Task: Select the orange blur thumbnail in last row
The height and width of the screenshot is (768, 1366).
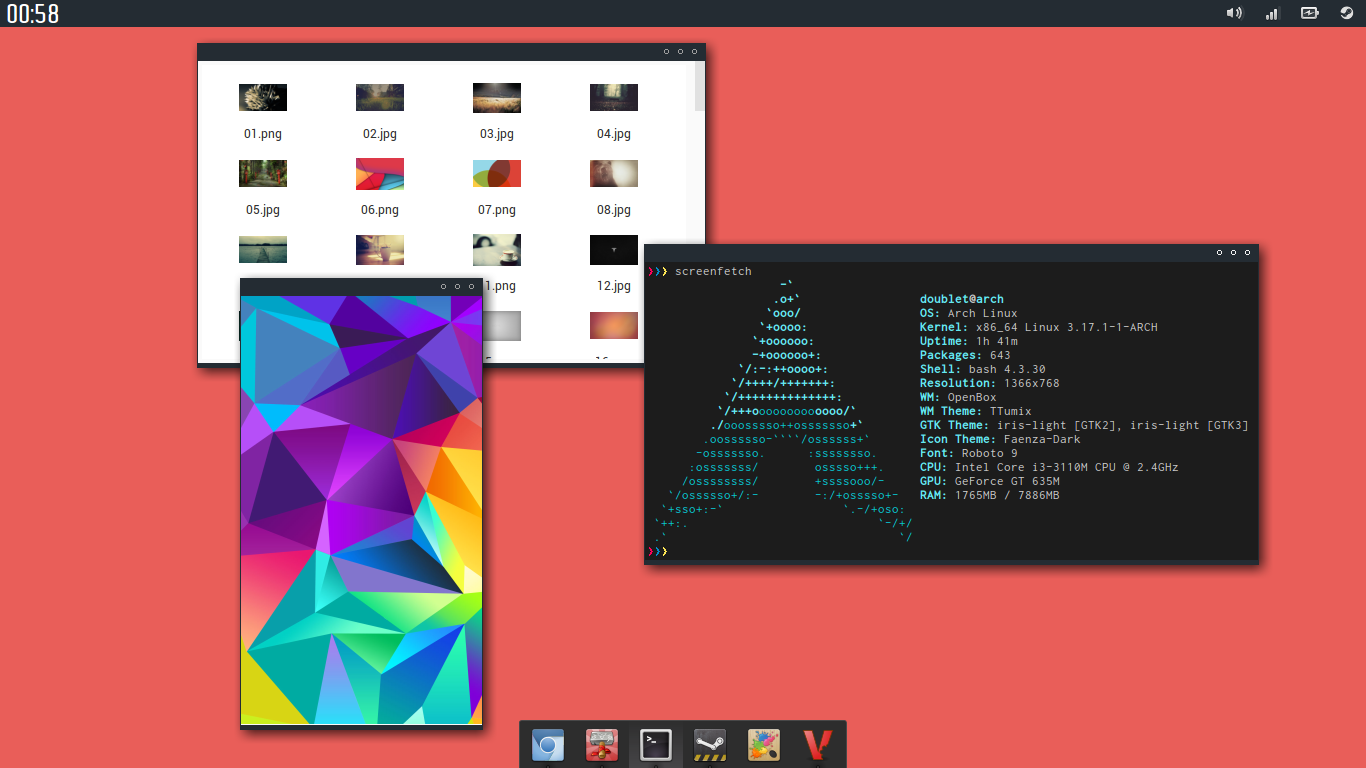Action: 614,325
